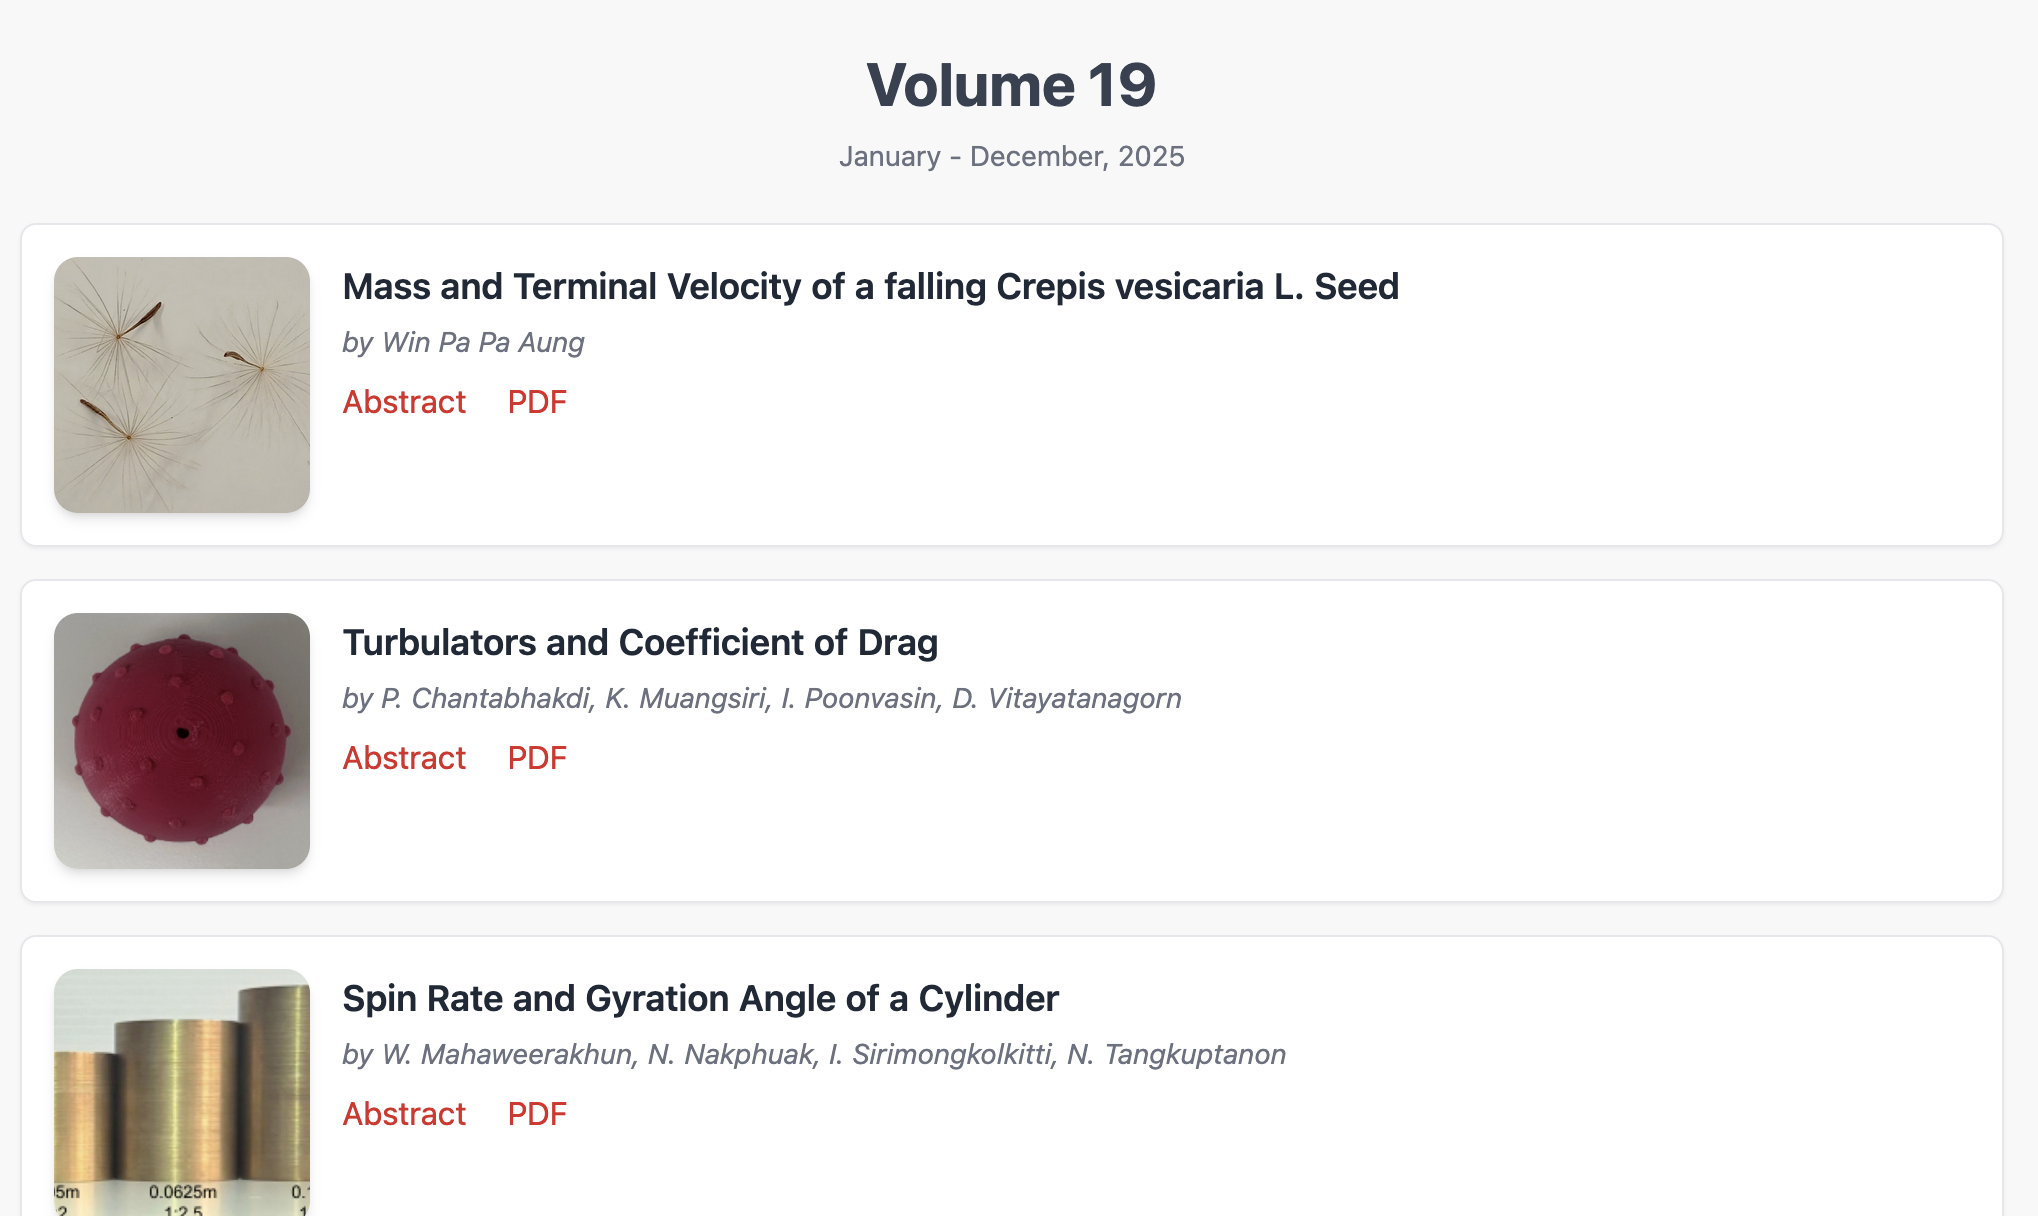This screenshot has height=1216, width=2038.
Task: Click the red turbulator ball thumbnail
Action: (x=182, y=741)
